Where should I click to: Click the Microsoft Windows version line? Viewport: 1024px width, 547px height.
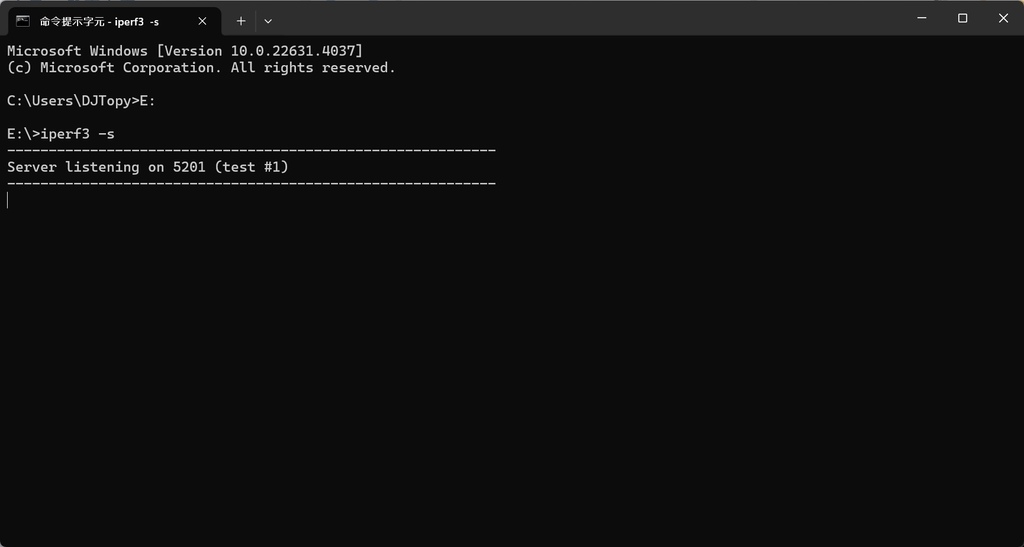coord(185,51)
